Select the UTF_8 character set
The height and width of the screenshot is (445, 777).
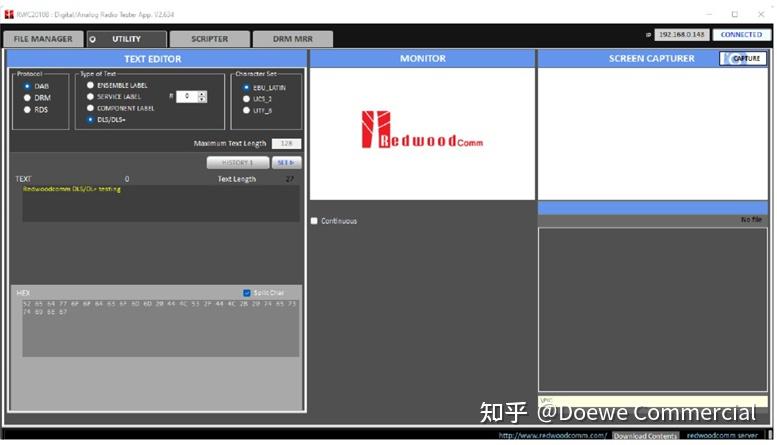point(246,111)
